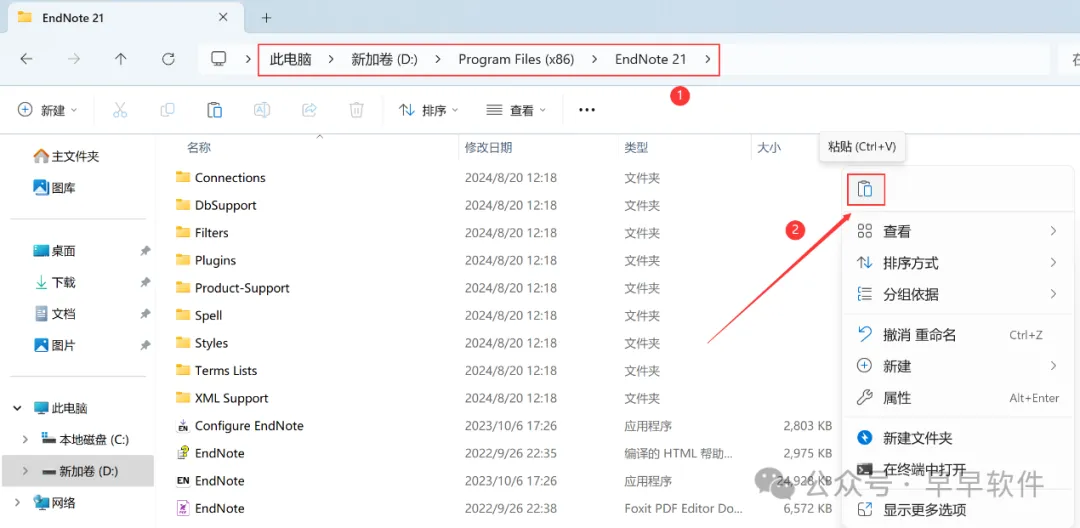
Task: Click Program Files (x86) breadcrumb
Action: coord(517,59)
